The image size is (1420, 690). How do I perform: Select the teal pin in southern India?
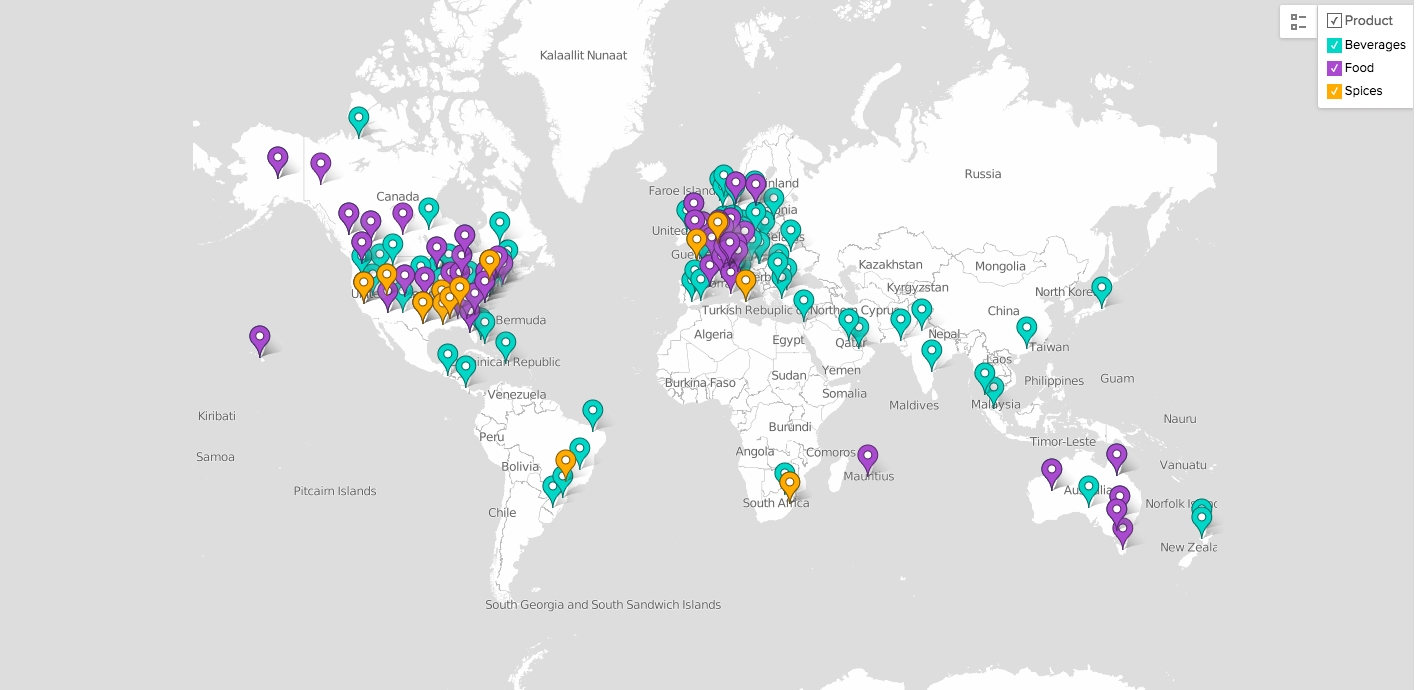click(x=932, y=354)
